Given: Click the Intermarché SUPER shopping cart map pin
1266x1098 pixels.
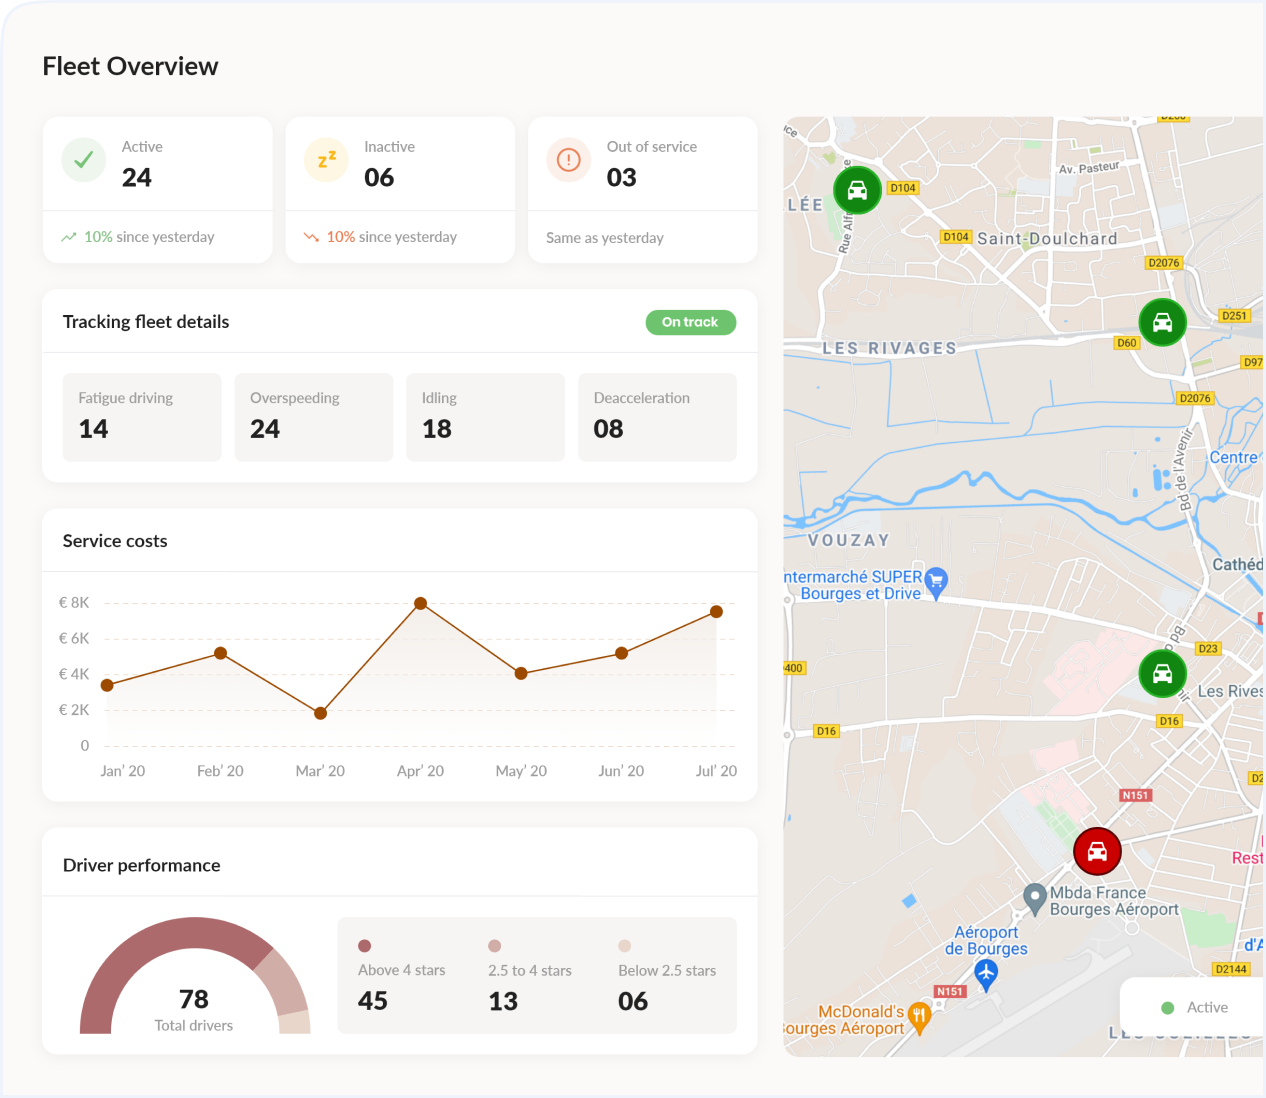Looking at the screenshot, I should 936,580.
